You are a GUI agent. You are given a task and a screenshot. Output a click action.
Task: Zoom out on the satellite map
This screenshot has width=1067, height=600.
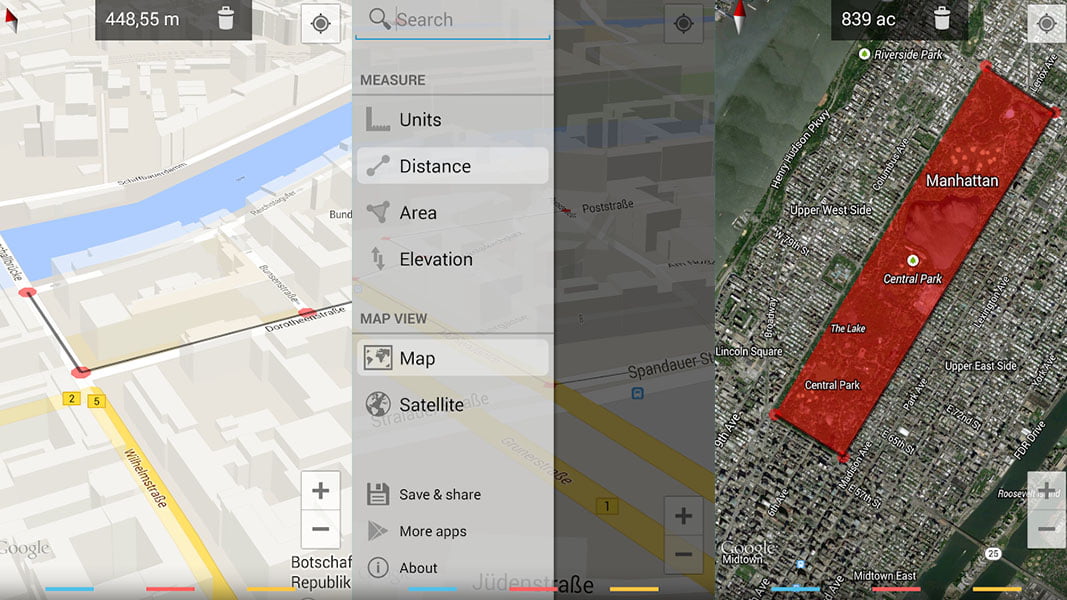pyautogui.click(x=1046, y=529)
